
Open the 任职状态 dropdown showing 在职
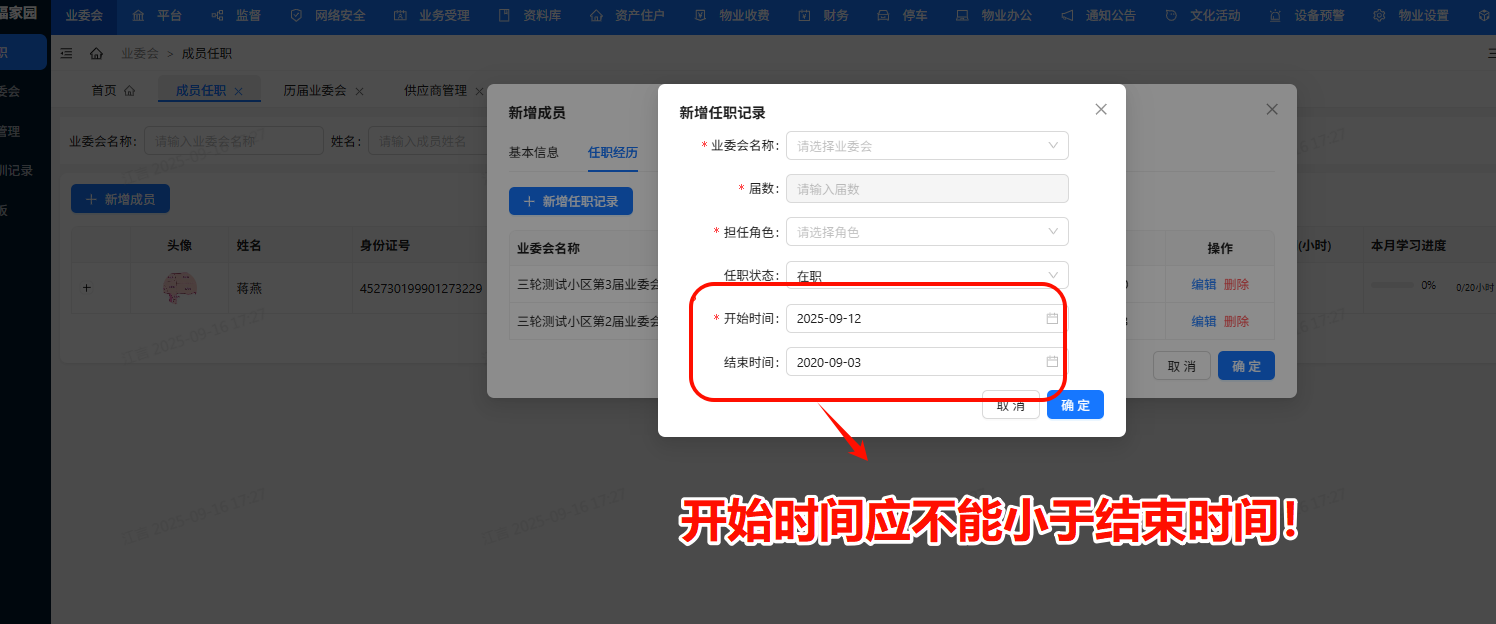[x=926, y=274]
